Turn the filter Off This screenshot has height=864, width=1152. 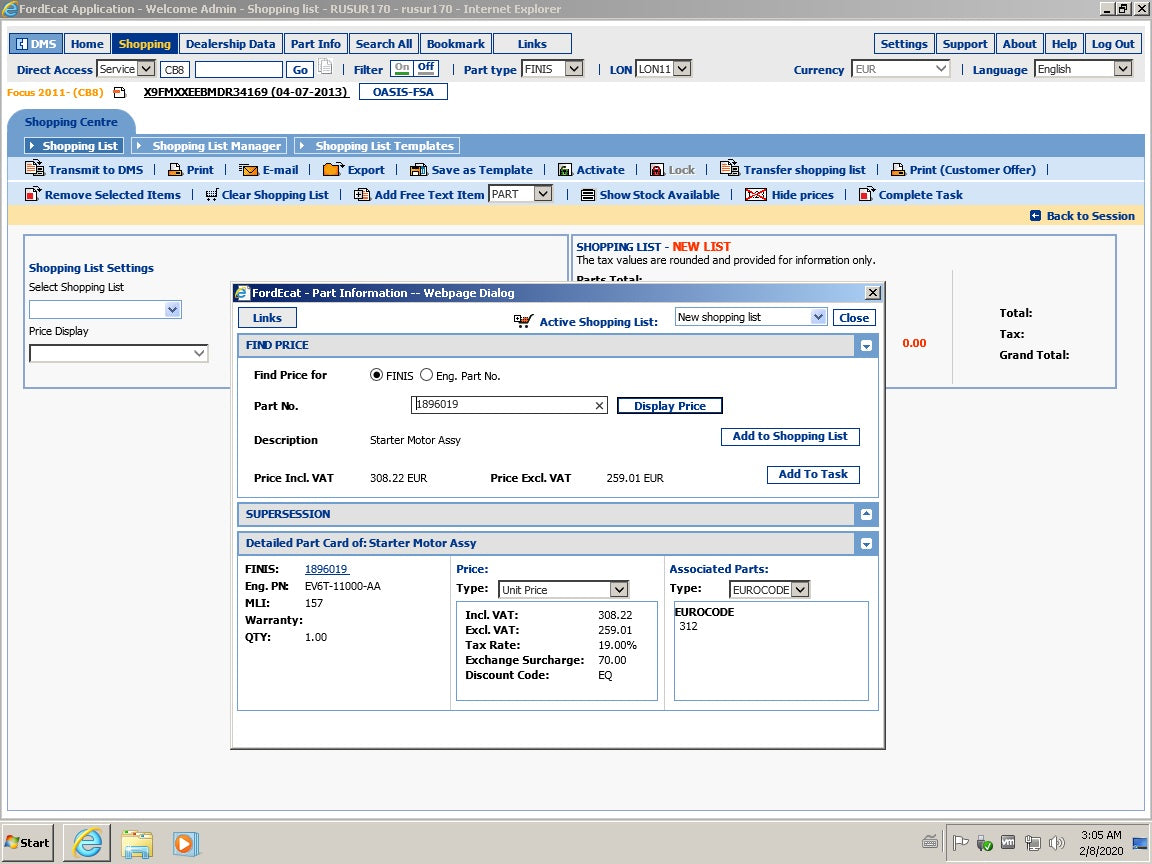(x=426, y=68)
